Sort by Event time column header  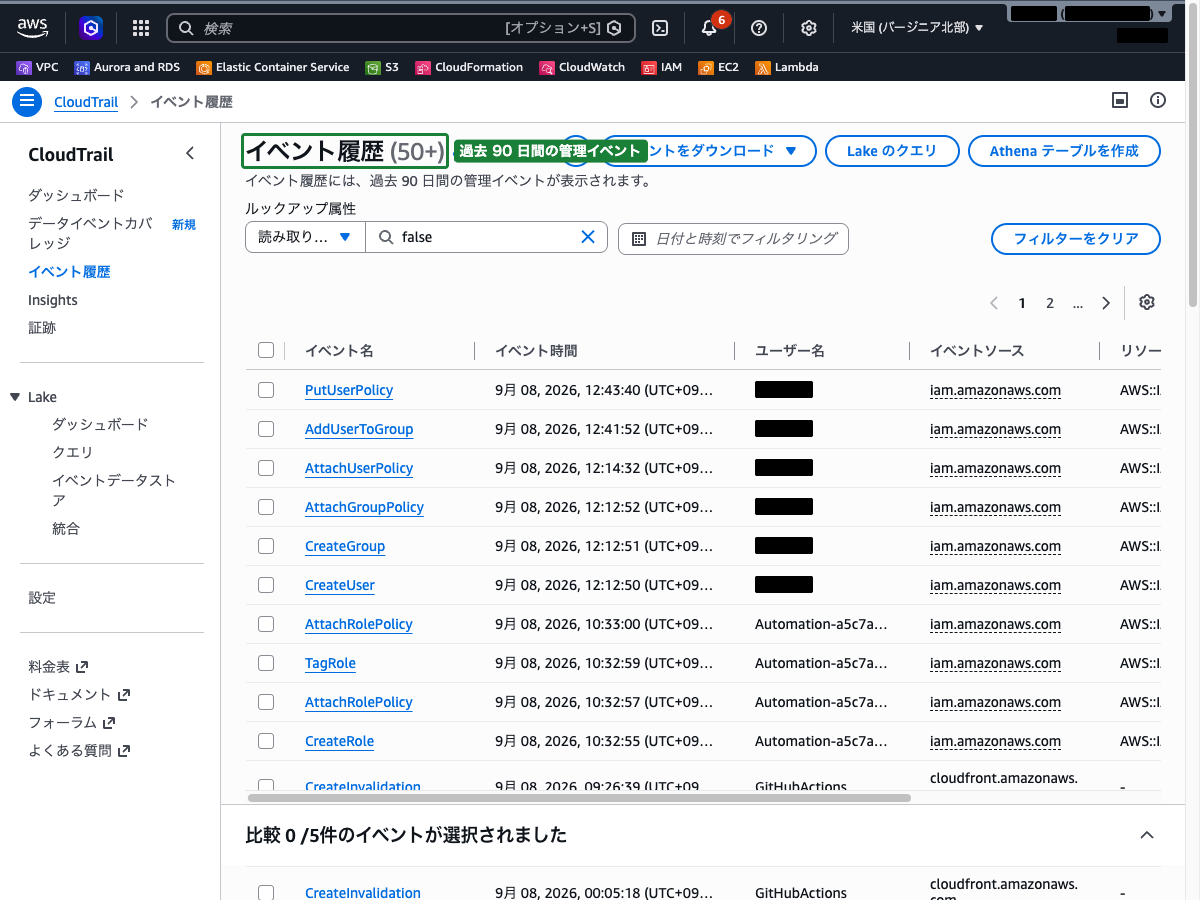pos(536,350)
